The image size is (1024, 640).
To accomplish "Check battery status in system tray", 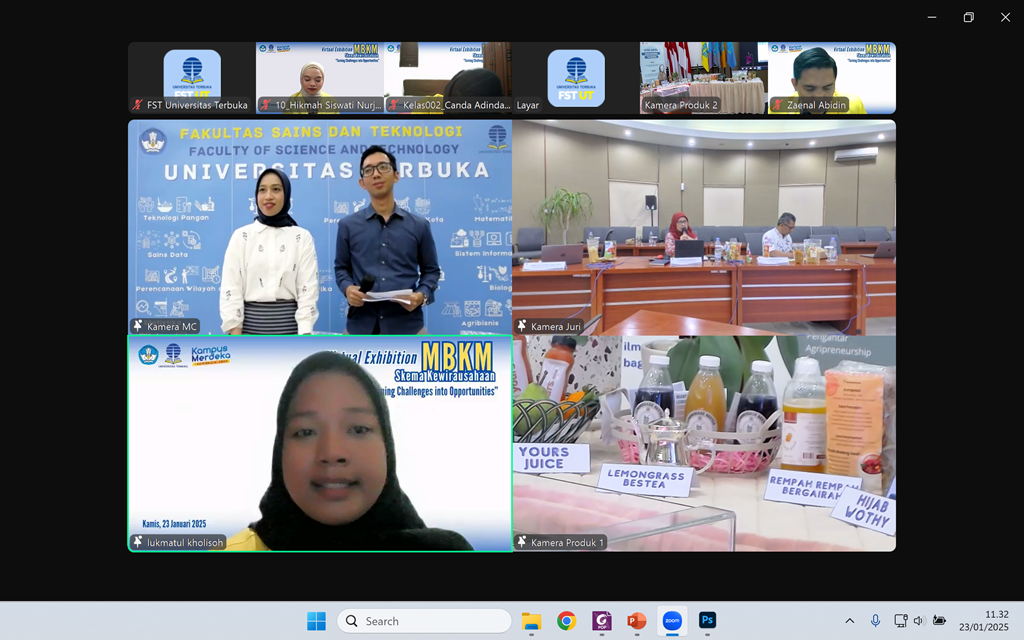I will tap(939, 621).
